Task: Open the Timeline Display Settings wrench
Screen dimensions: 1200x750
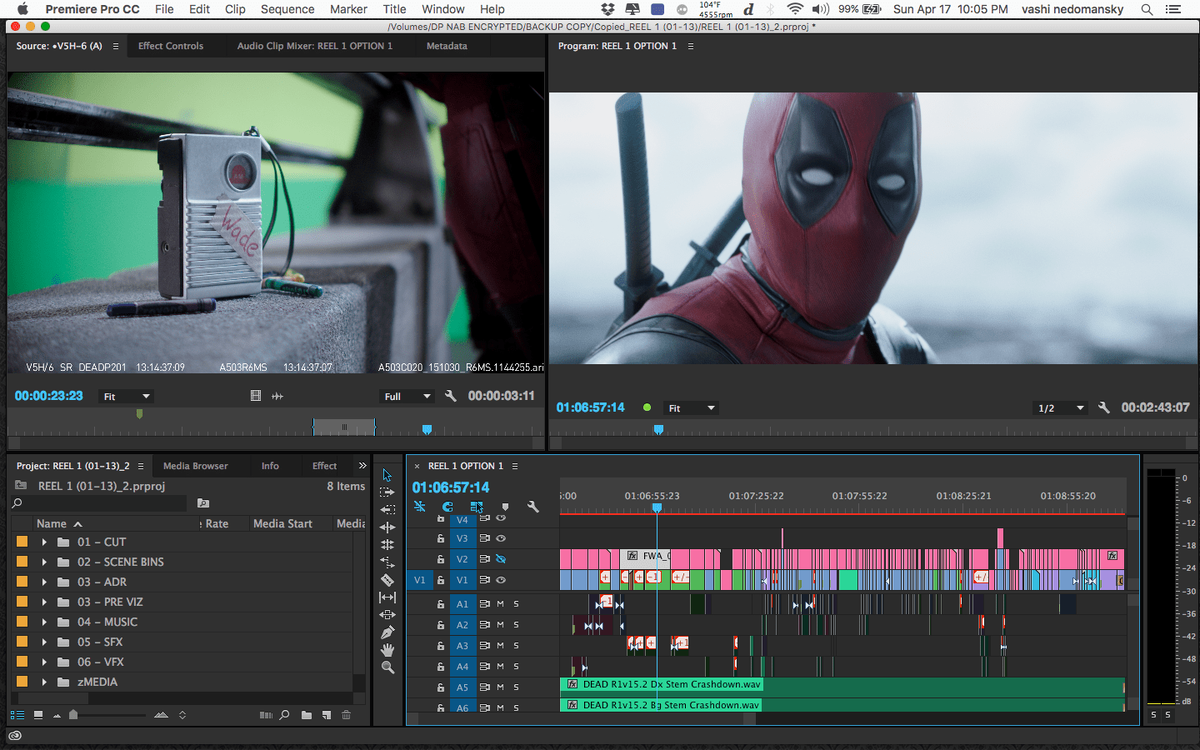Action: [x=533, y=506]
